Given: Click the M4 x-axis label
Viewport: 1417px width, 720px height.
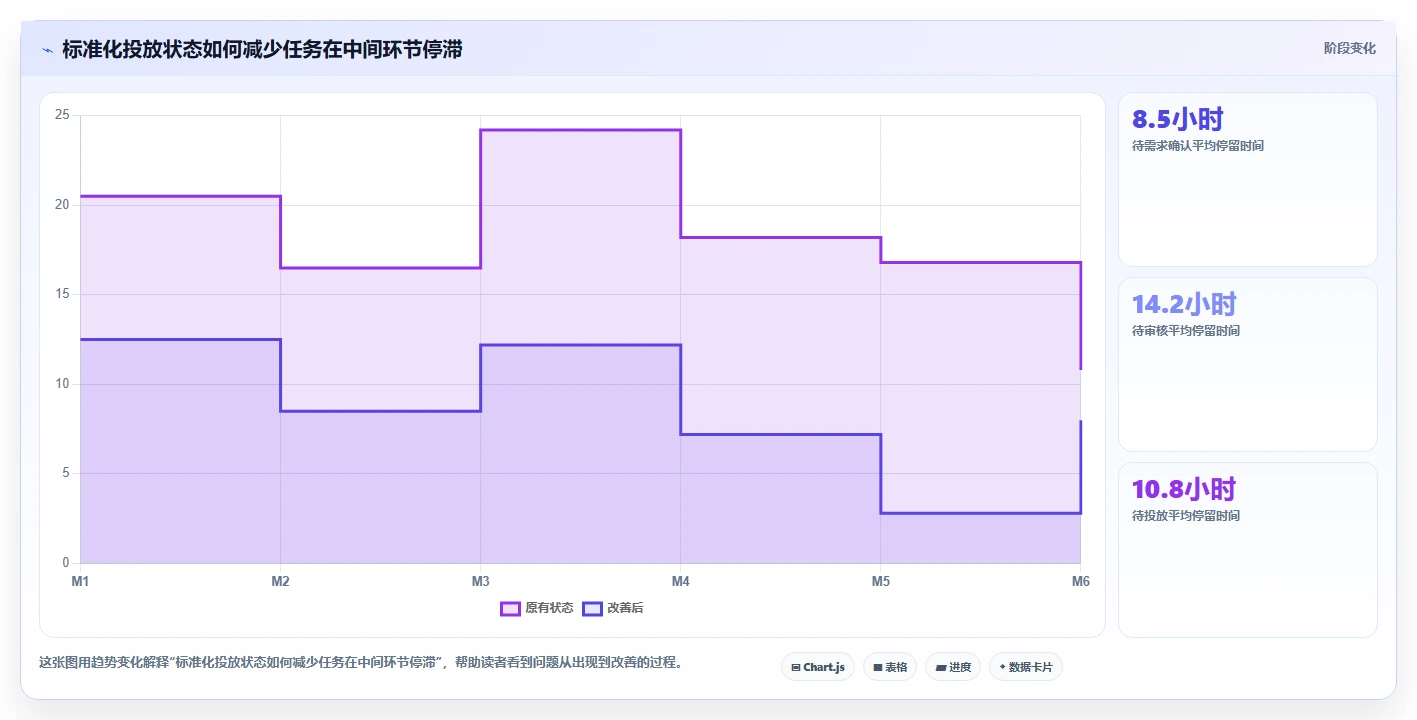Looking at the screenshot, I should (x=681, y=581).
